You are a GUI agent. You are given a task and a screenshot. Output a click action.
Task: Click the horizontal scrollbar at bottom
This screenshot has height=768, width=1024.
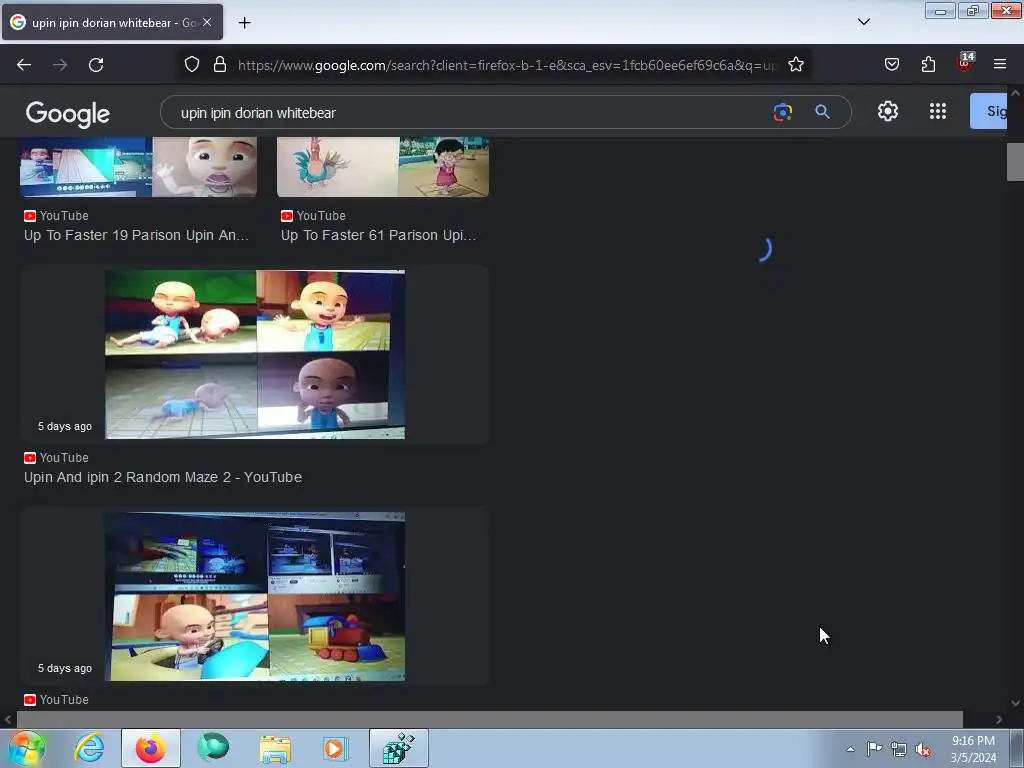pyautogui.click(x=490, y=719)
